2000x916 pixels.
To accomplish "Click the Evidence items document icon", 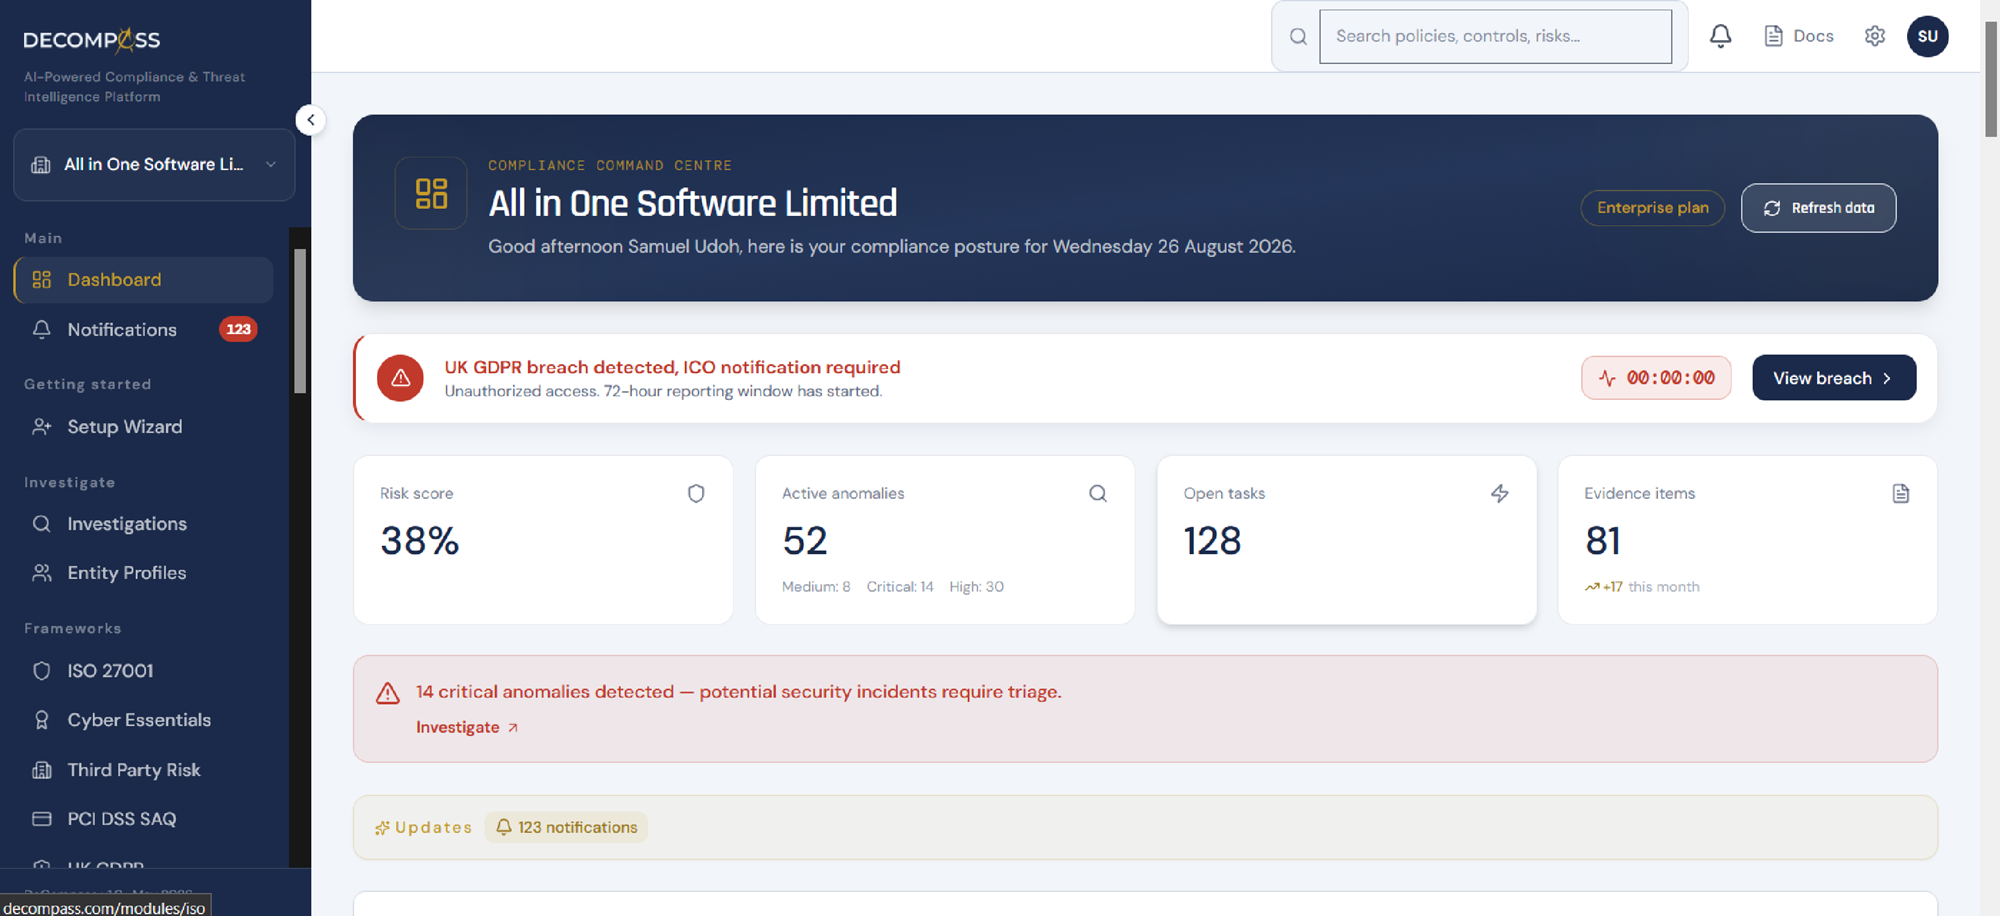I will coord(1901,493).
